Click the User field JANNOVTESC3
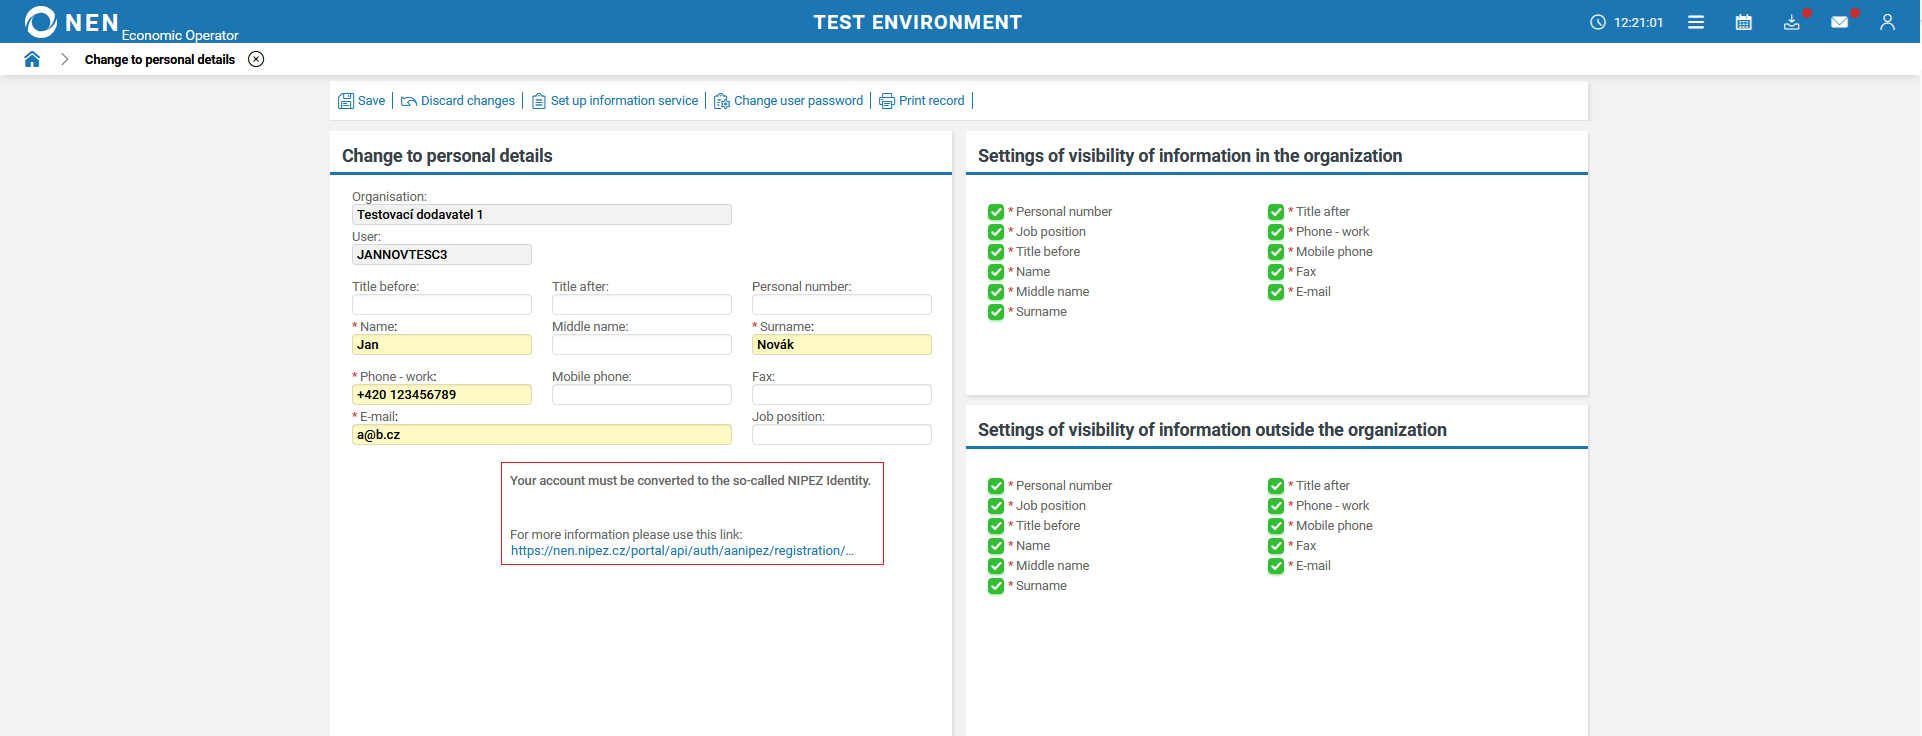The image size is (1922, 736). point(442,255)
